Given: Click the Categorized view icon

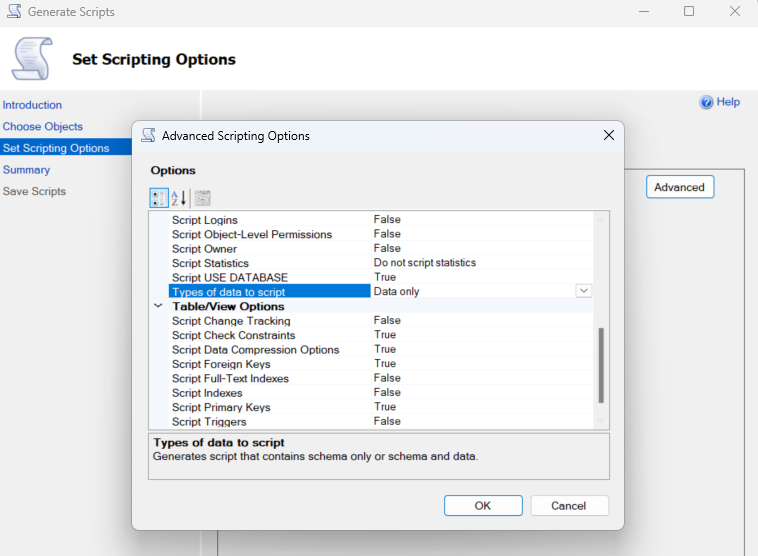Looking at the screenshot, I should coord(159,198).
